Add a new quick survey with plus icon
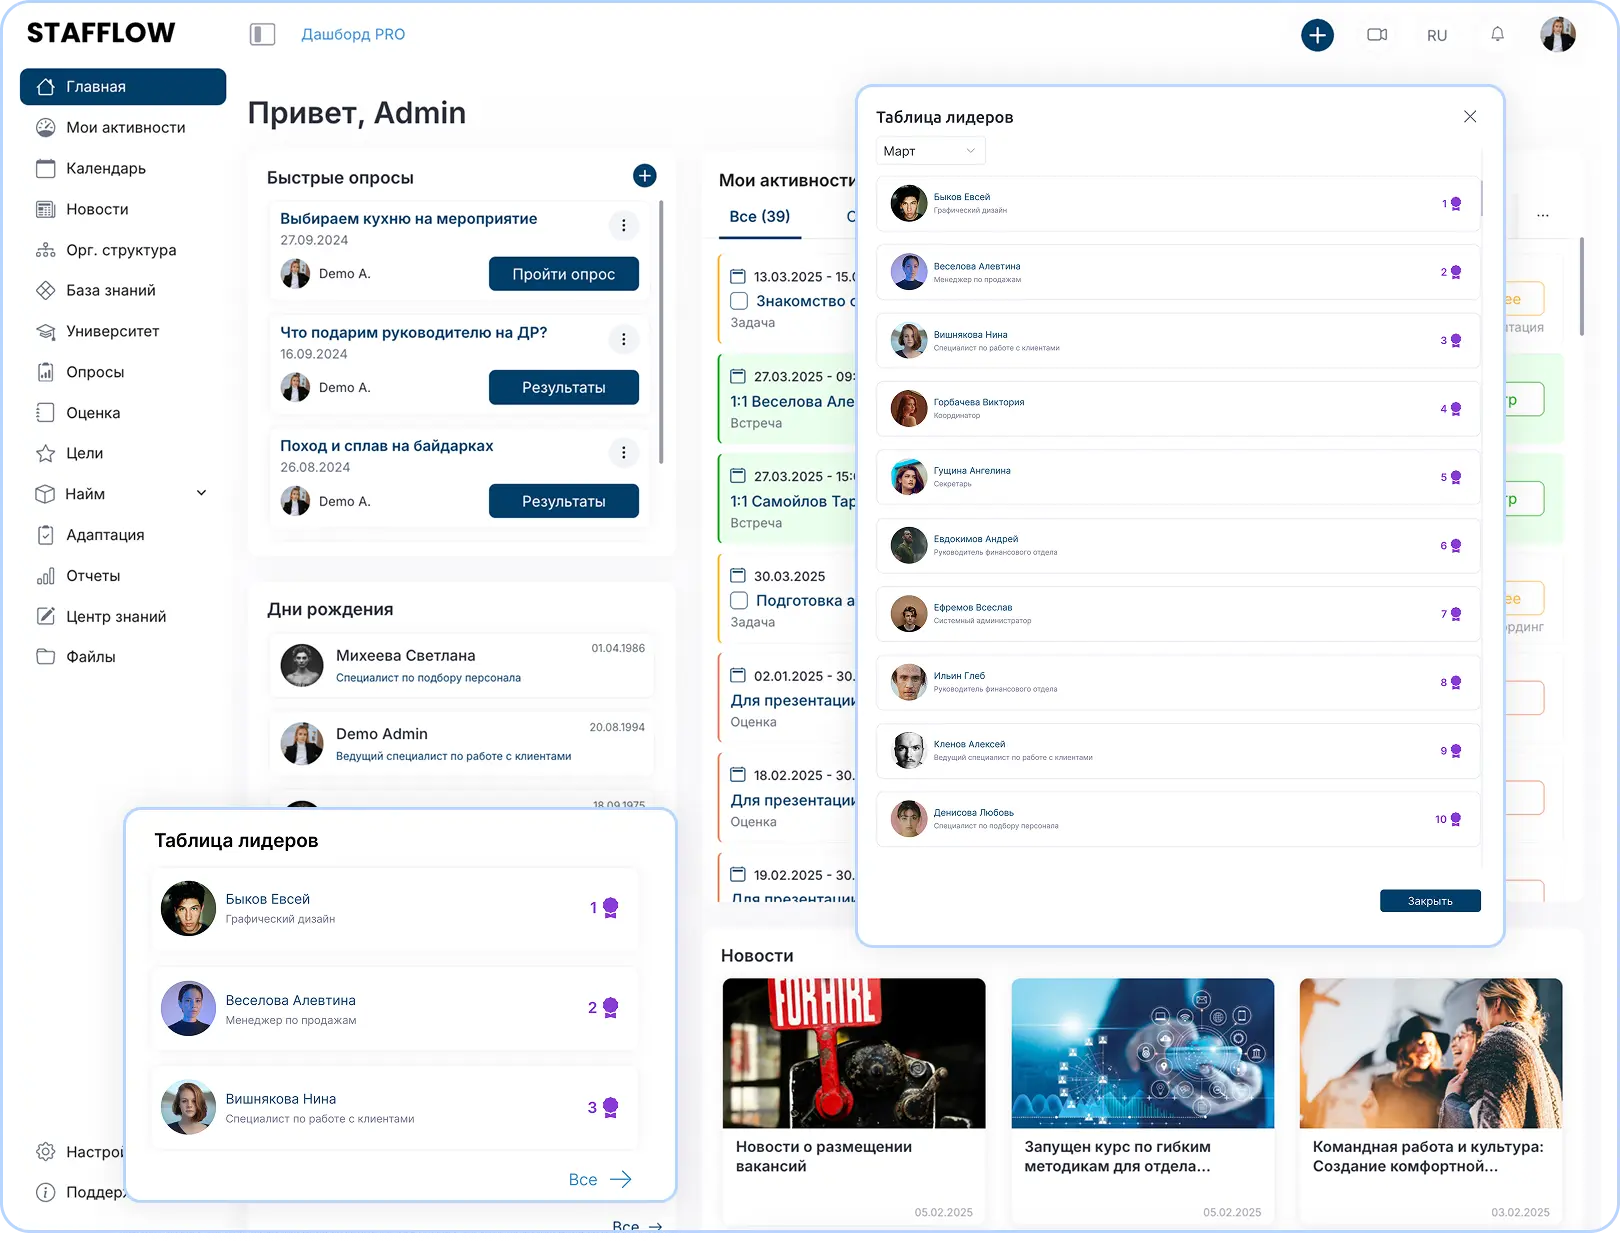 (645, 176)
